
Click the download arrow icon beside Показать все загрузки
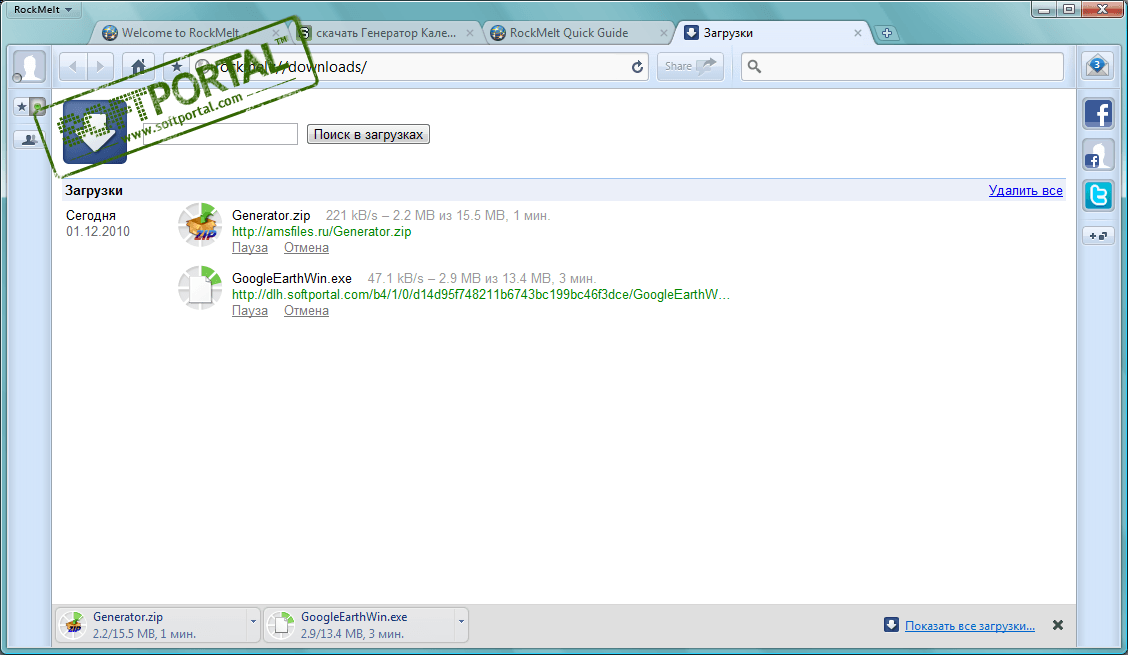click(x=891, y=625)
